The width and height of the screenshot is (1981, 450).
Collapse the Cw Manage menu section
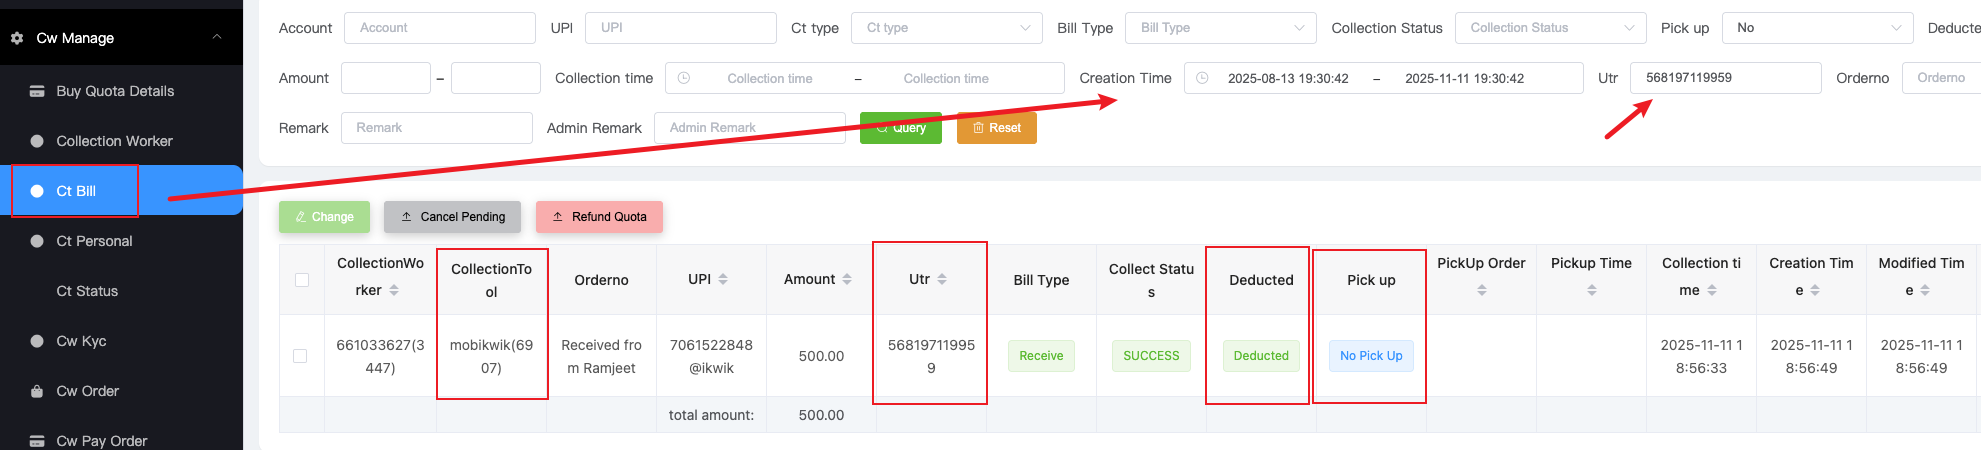(217, 37)
